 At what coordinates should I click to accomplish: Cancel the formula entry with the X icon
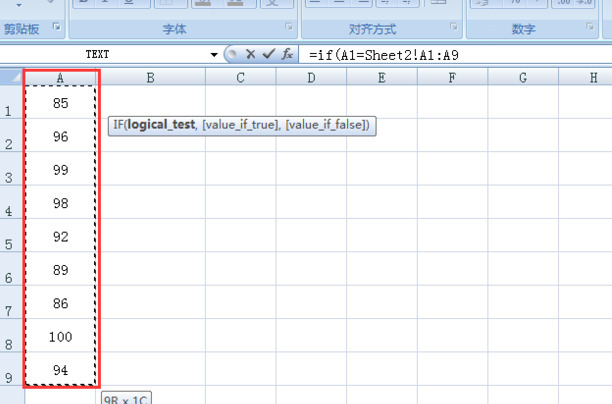coord(251,54)
